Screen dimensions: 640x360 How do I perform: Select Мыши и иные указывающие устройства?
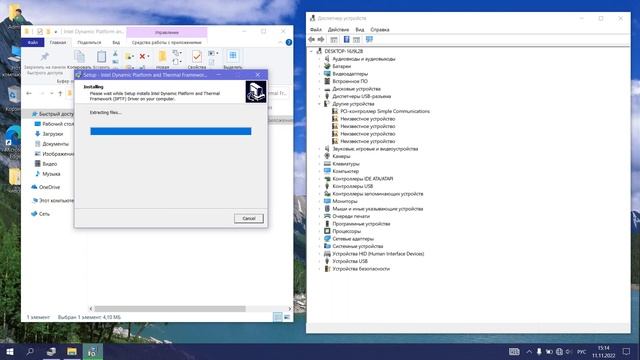[378, 209]
